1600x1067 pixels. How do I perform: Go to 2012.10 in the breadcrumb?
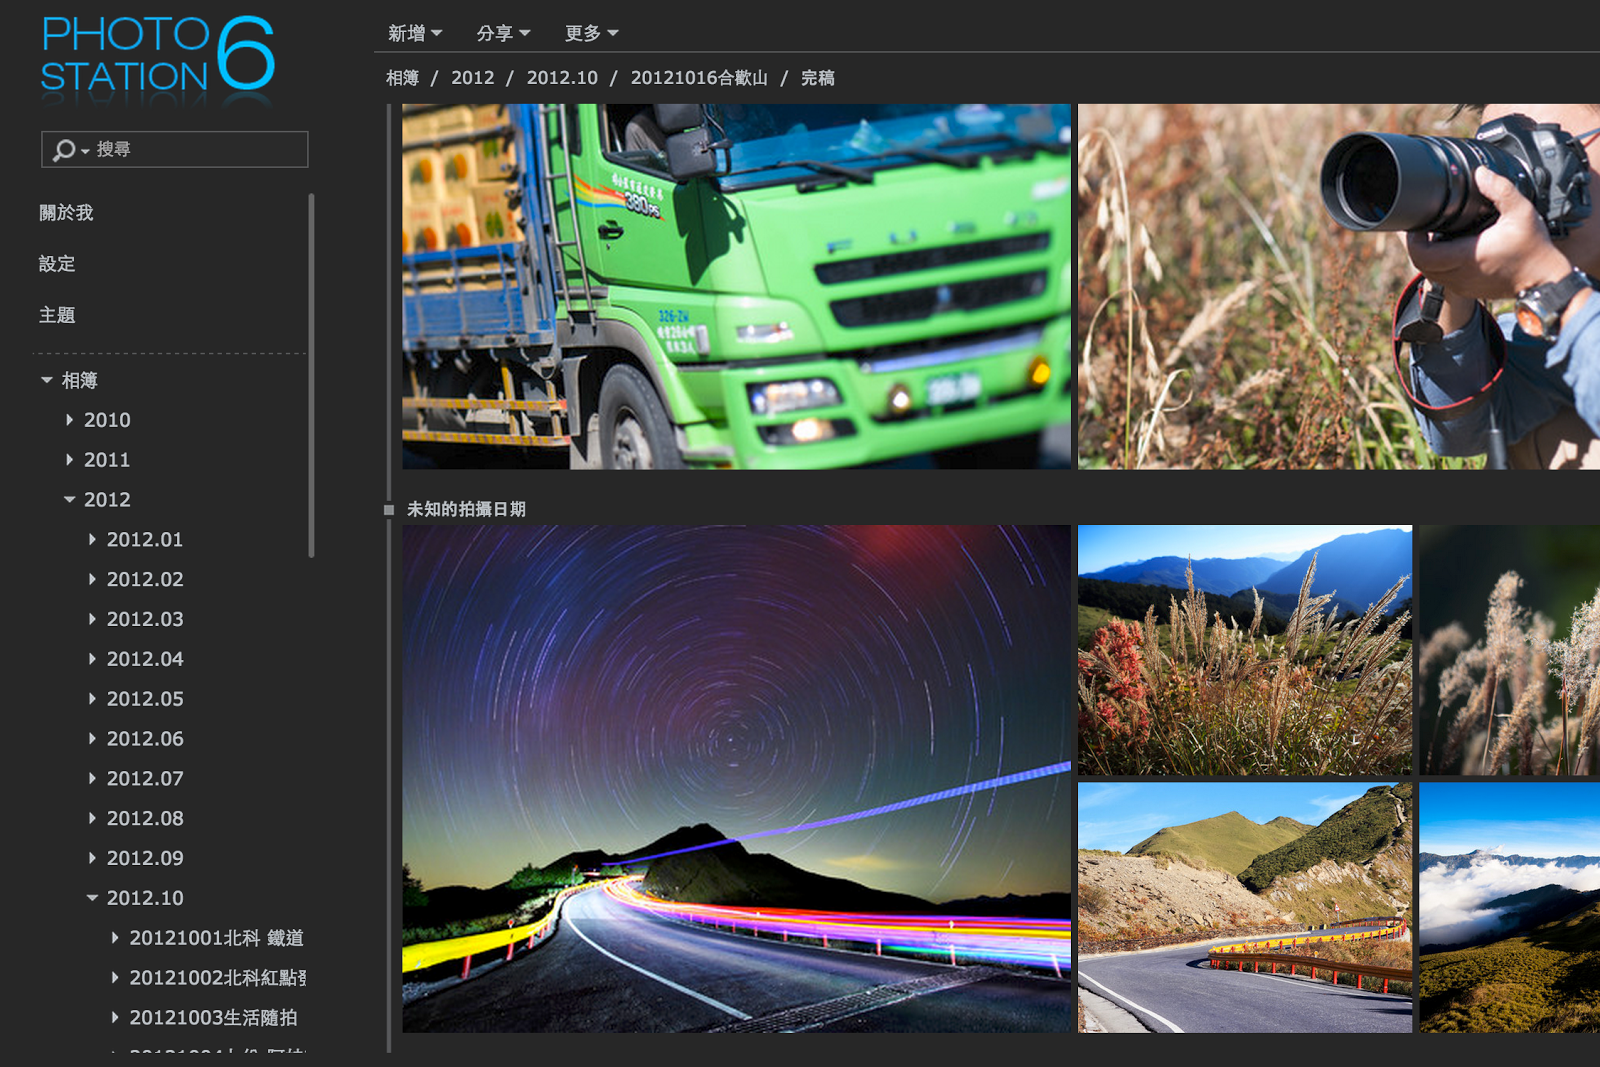click(x=562, y=78)
